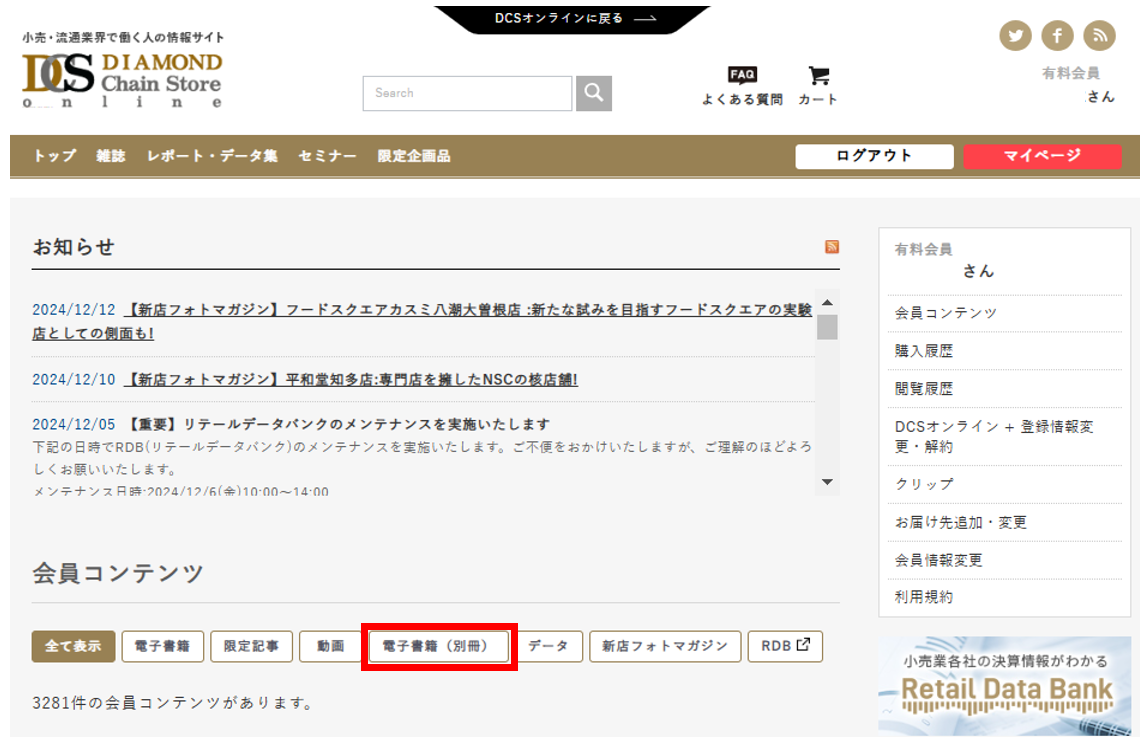
Task: Open the shopping cart カート icon
Action: pyautogui.click(x=818, y=85)
